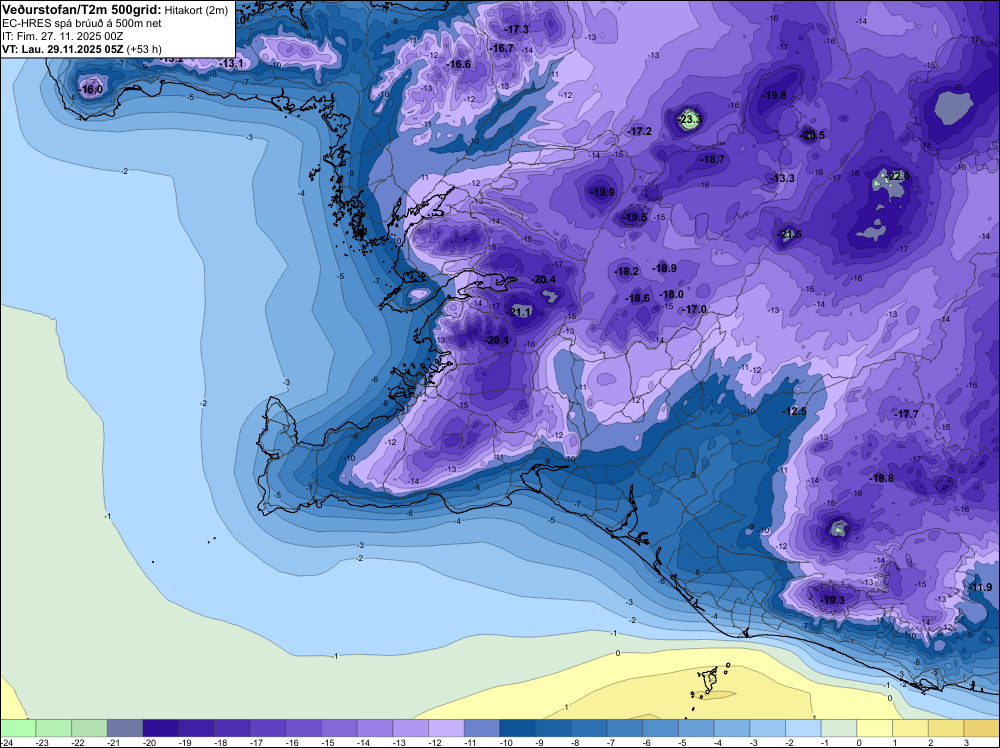1000x748 pixels.
Task: Click the -17.2 temperature label
Action: 640,131
